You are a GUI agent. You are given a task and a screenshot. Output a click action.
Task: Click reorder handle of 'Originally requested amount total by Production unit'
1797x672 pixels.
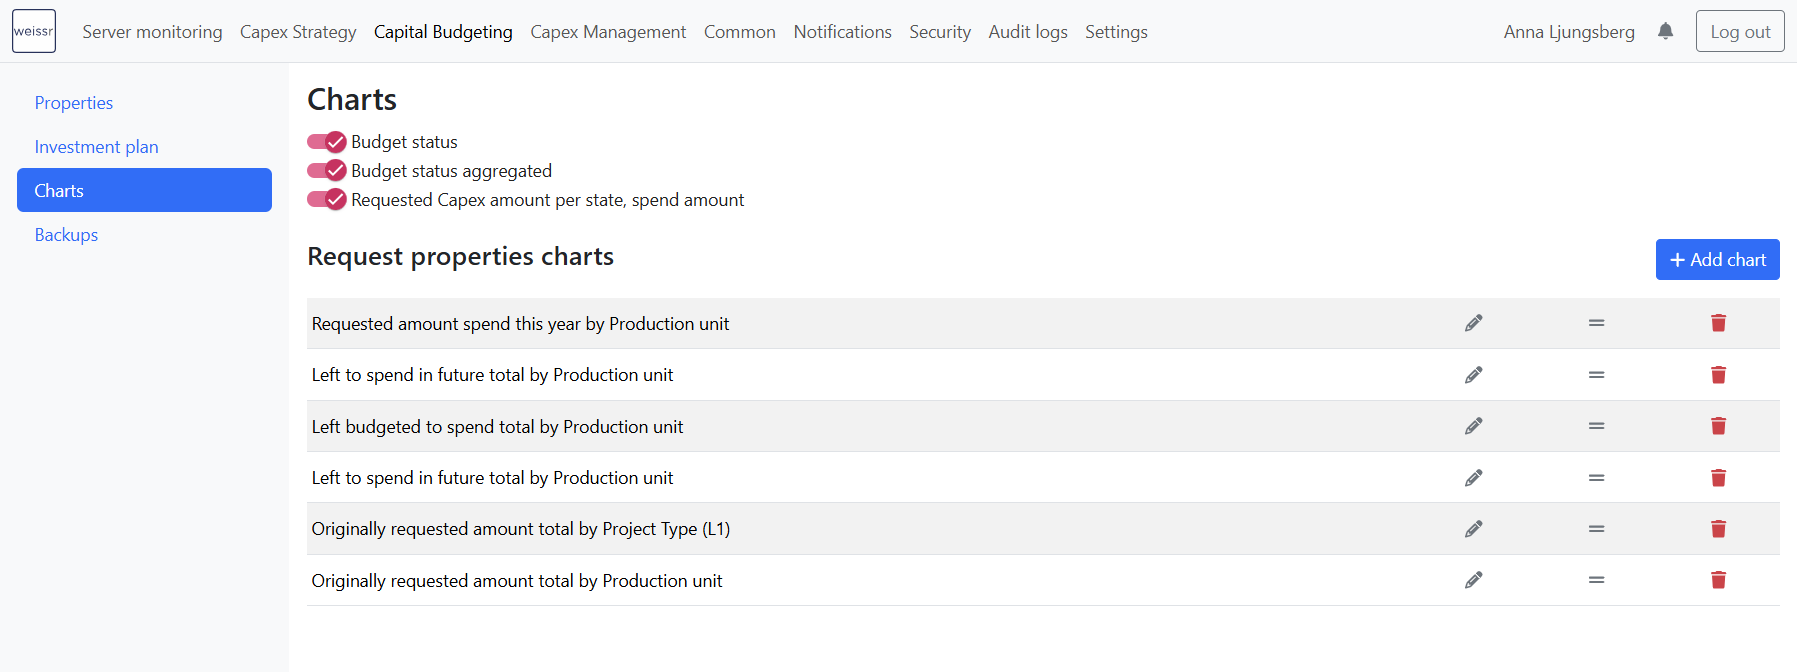(1596, 580)
